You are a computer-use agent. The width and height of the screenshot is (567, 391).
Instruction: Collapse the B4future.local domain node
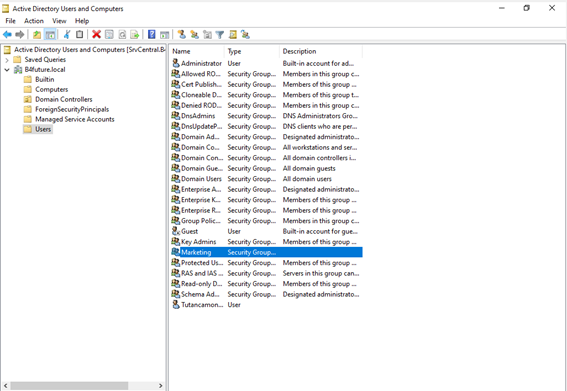7,69
